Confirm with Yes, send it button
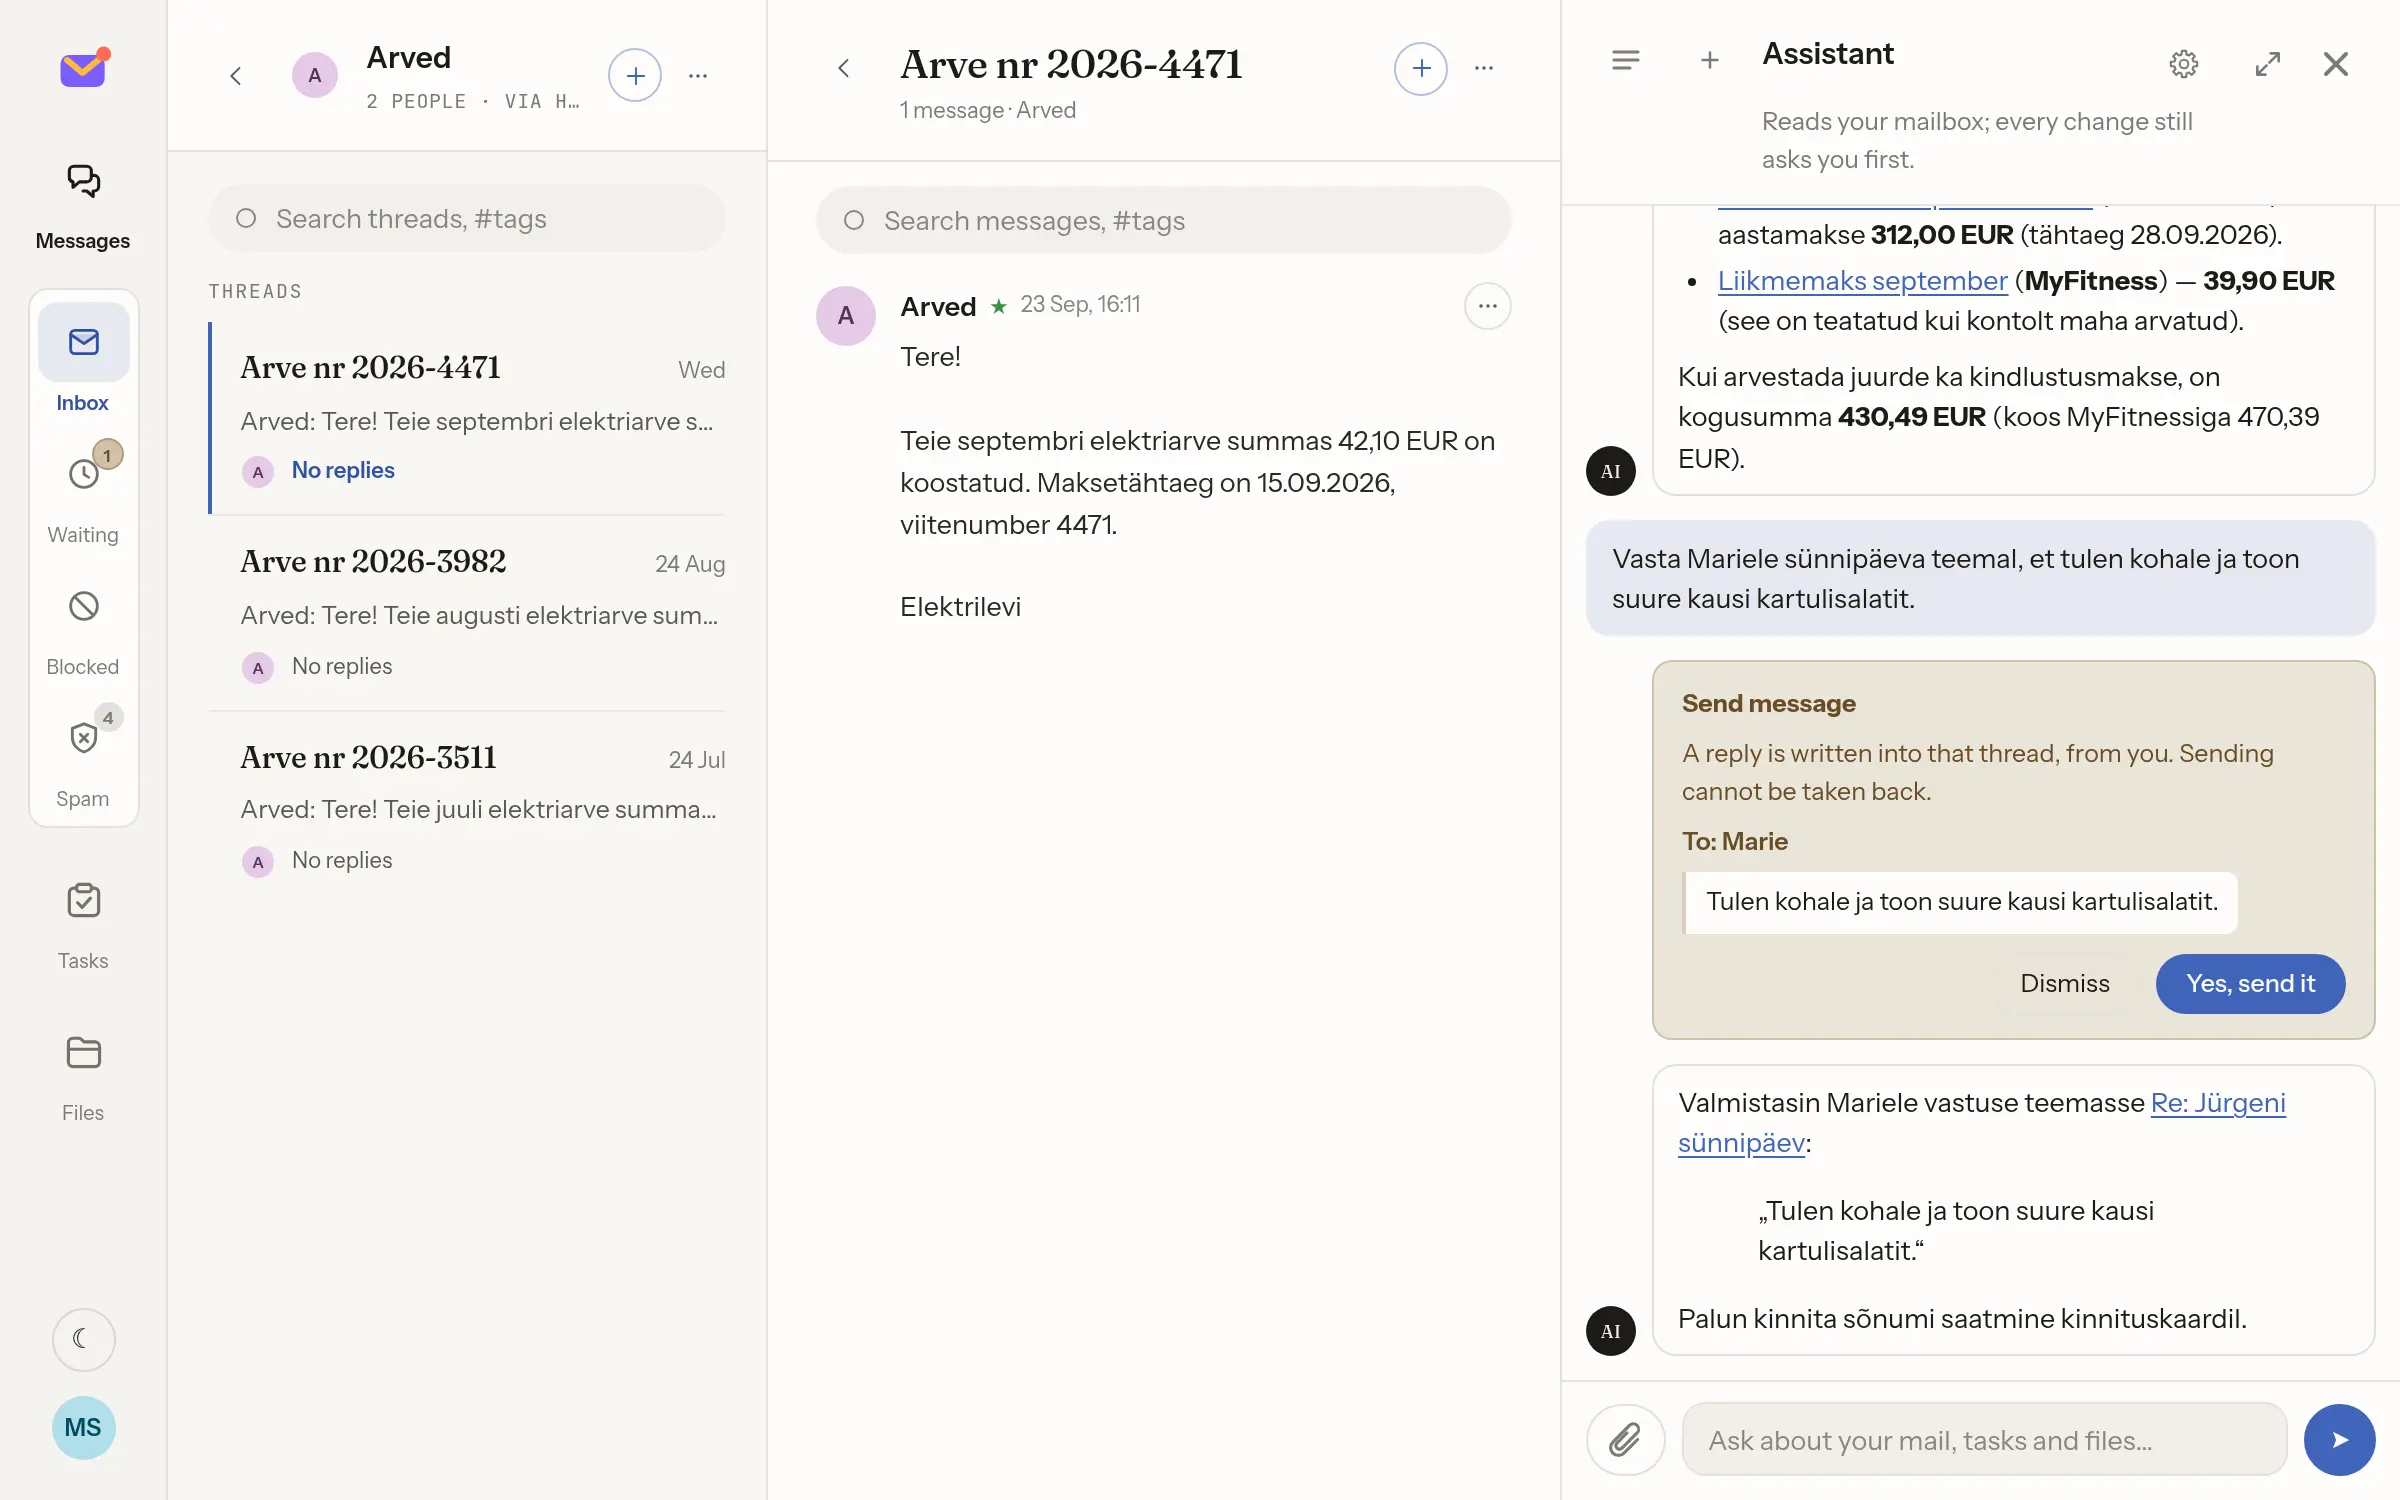 [x=2250, y=983]
